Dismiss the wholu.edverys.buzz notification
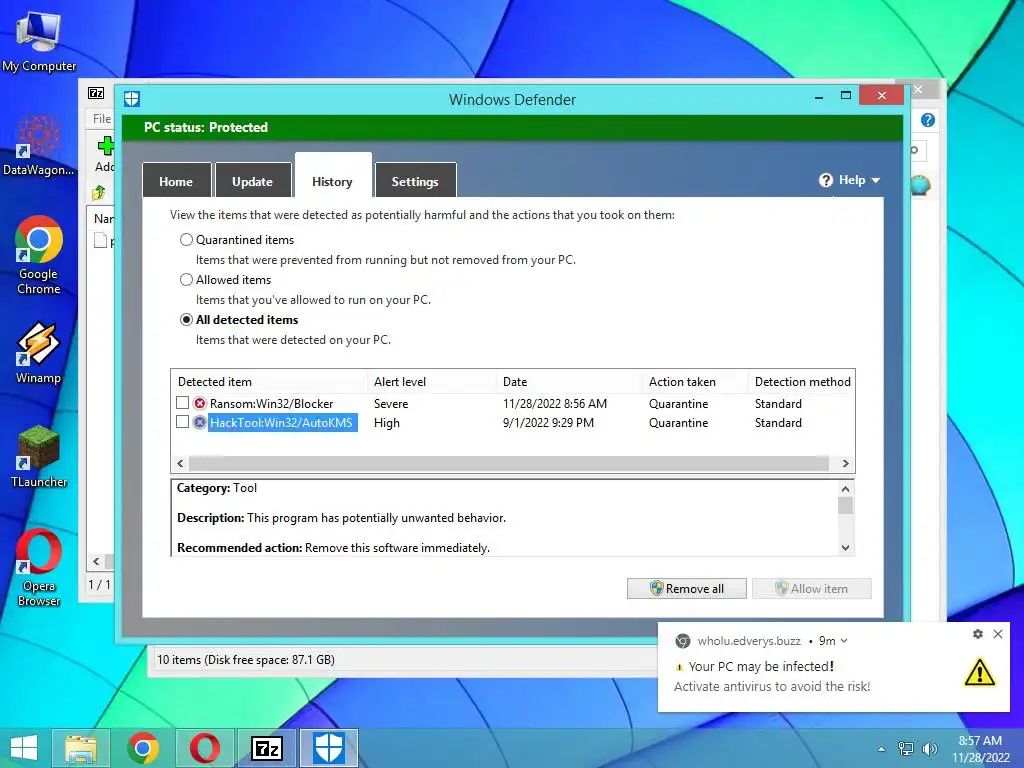Image resolution: width=1024 pixels, height=768 pixels. tap(998, 634)
